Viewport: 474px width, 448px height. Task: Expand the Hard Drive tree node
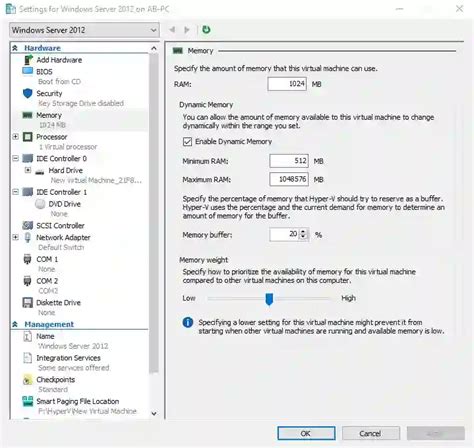(28, 170)
